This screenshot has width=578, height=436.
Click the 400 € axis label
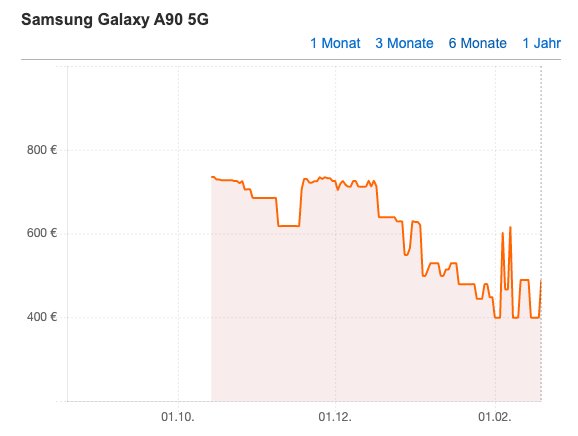[x=42, y=317]
